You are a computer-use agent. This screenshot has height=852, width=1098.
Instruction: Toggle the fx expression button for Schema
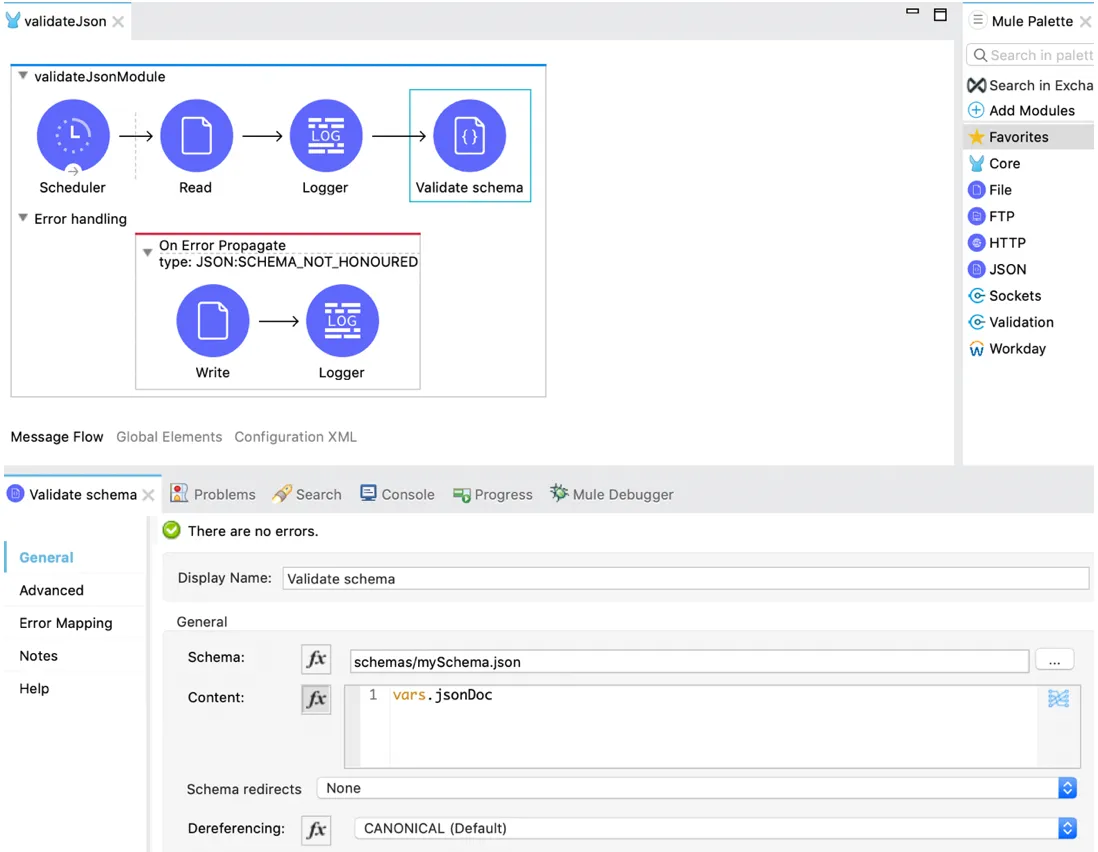coord(316,659)
